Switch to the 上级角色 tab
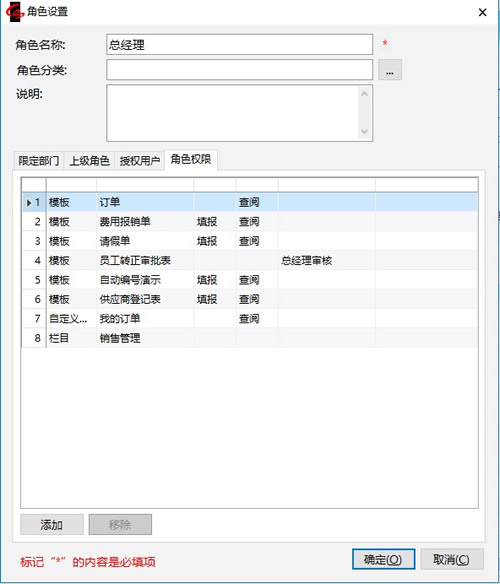 click(x=89, y=161)
